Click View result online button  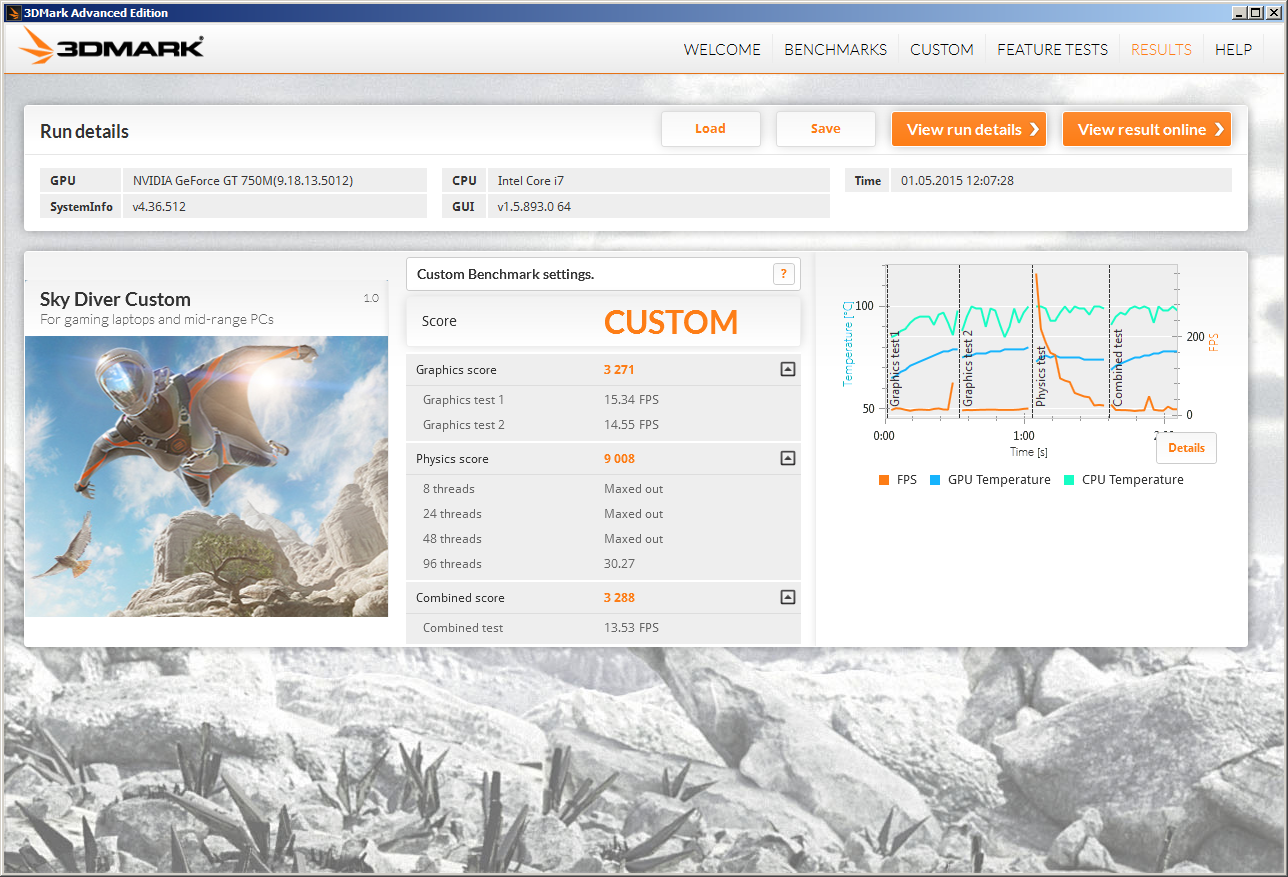click(1146, 129)
